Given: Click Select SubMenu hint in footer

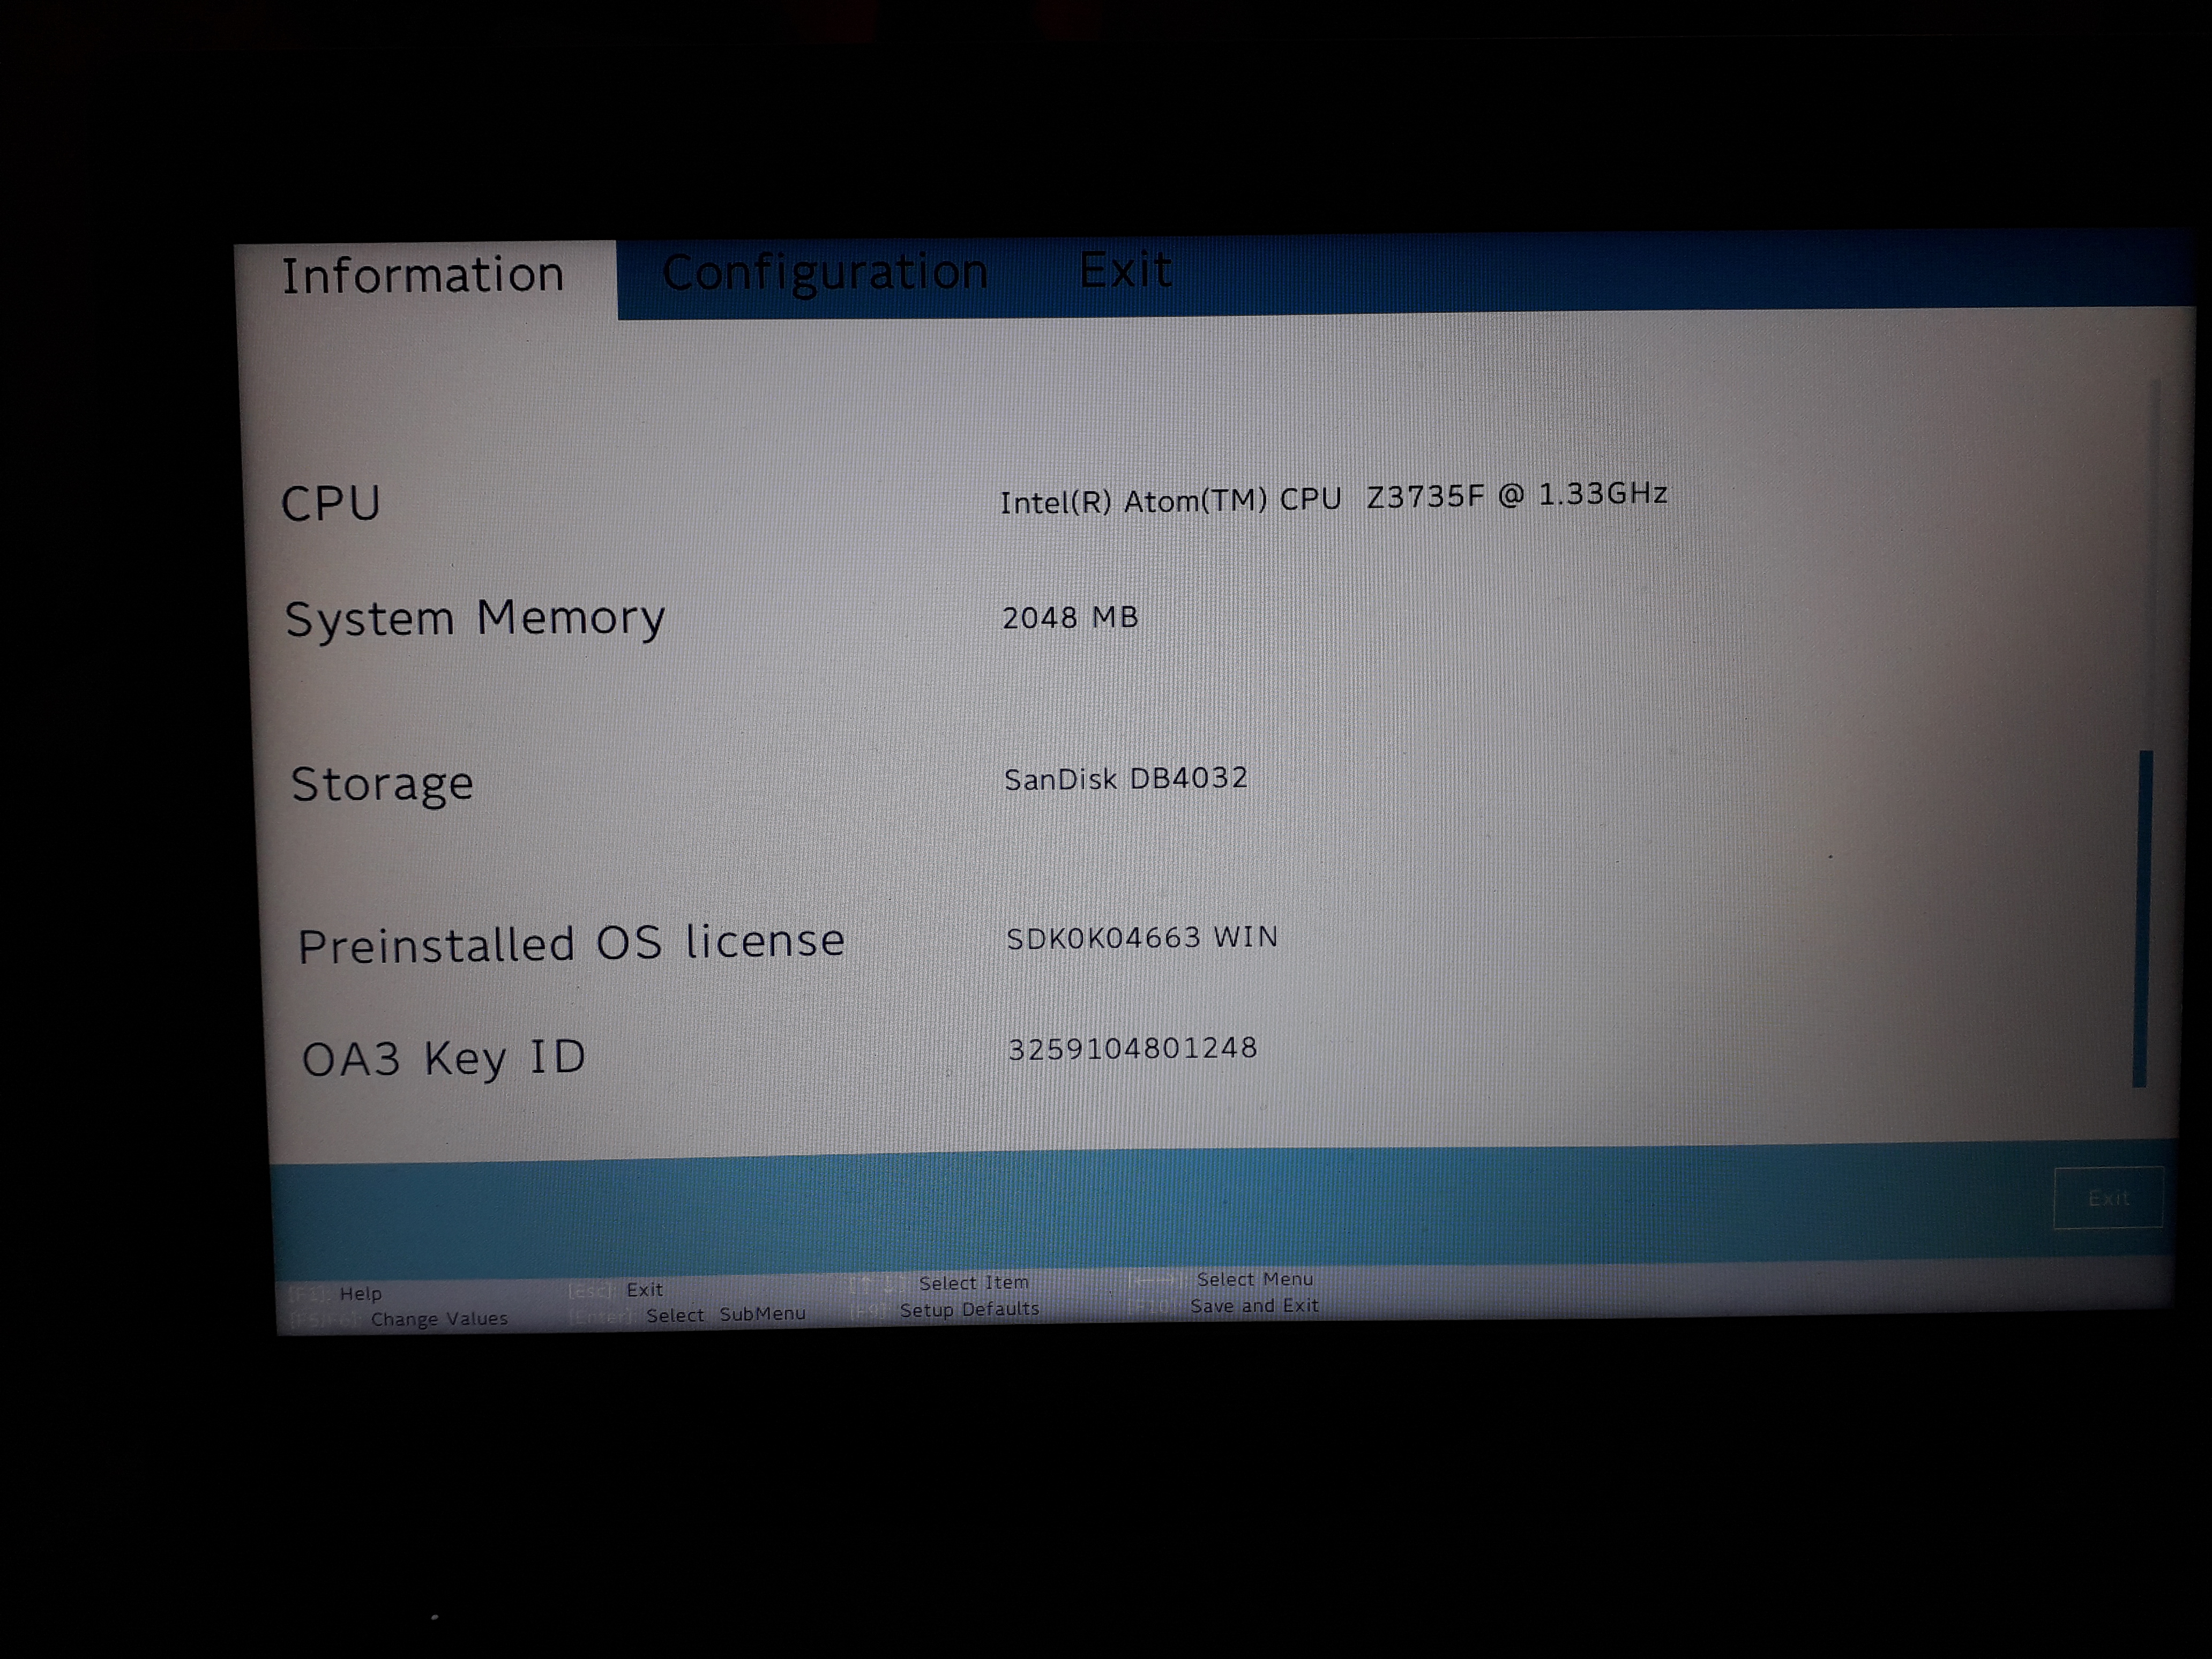Looking at the screenshot, I should click(x=725, y=1314).
